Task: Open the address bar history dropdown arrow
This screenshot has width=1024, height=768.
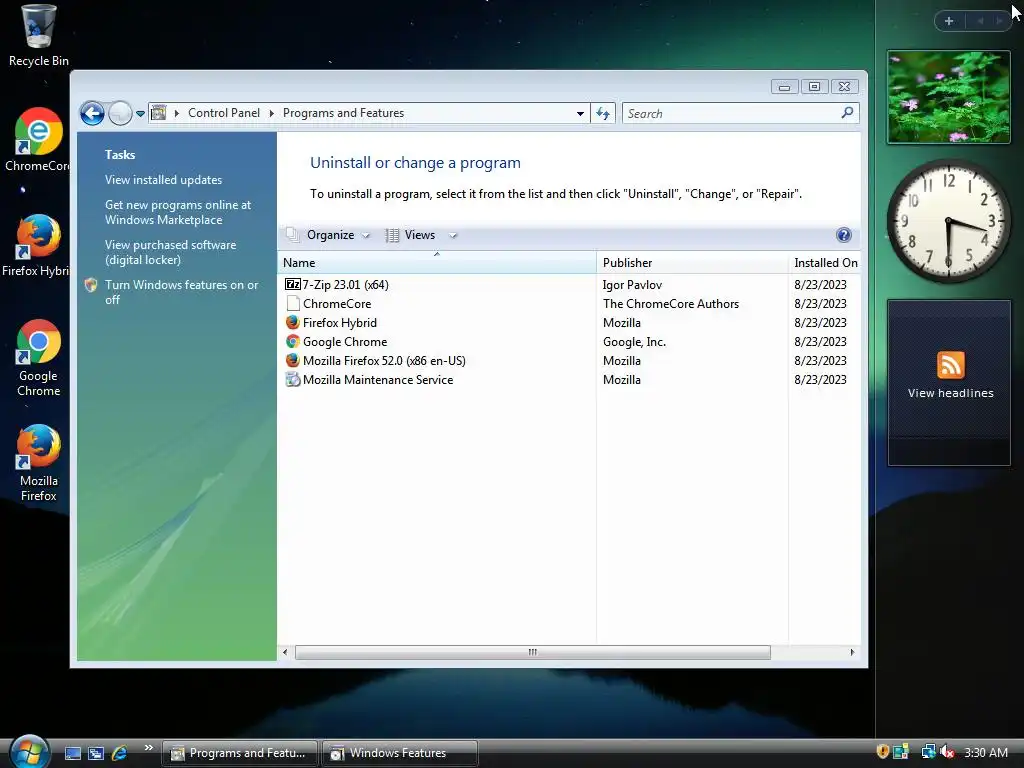Action: point(580,114)
